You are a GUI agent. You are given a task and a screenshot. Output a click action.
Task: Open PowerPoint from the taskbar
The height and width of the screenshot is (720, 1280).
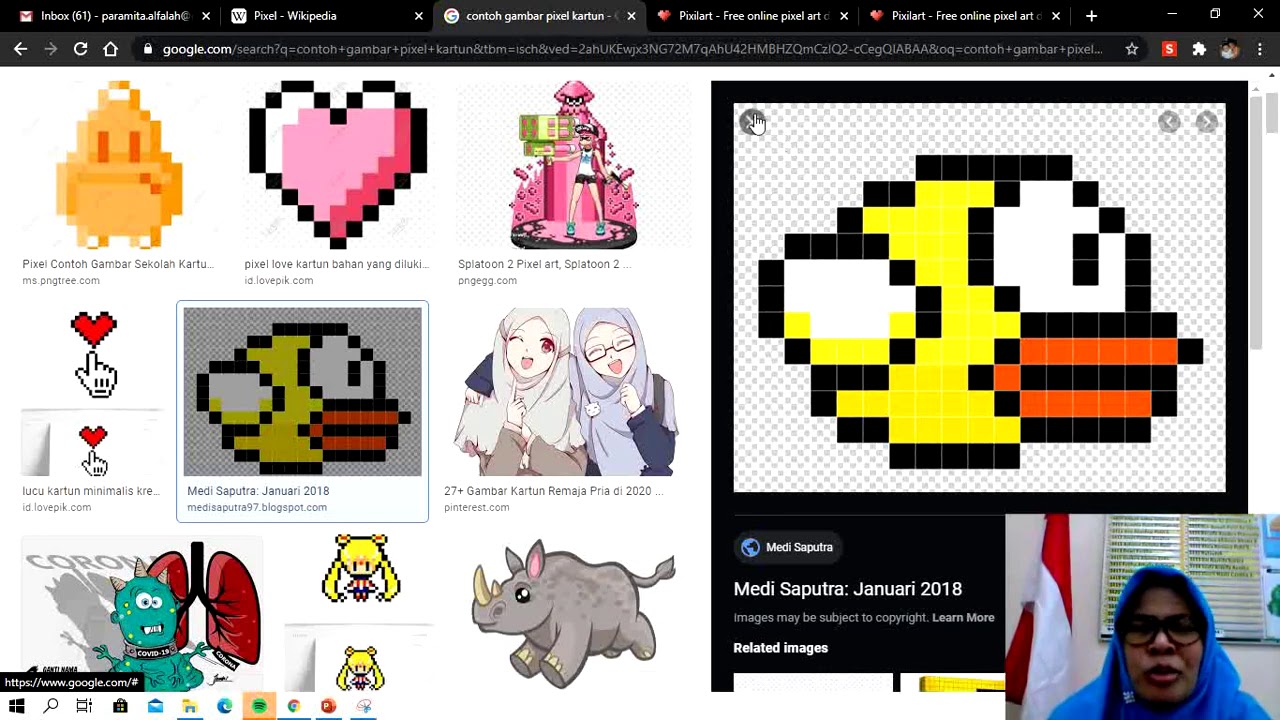(x=328, y=706)
